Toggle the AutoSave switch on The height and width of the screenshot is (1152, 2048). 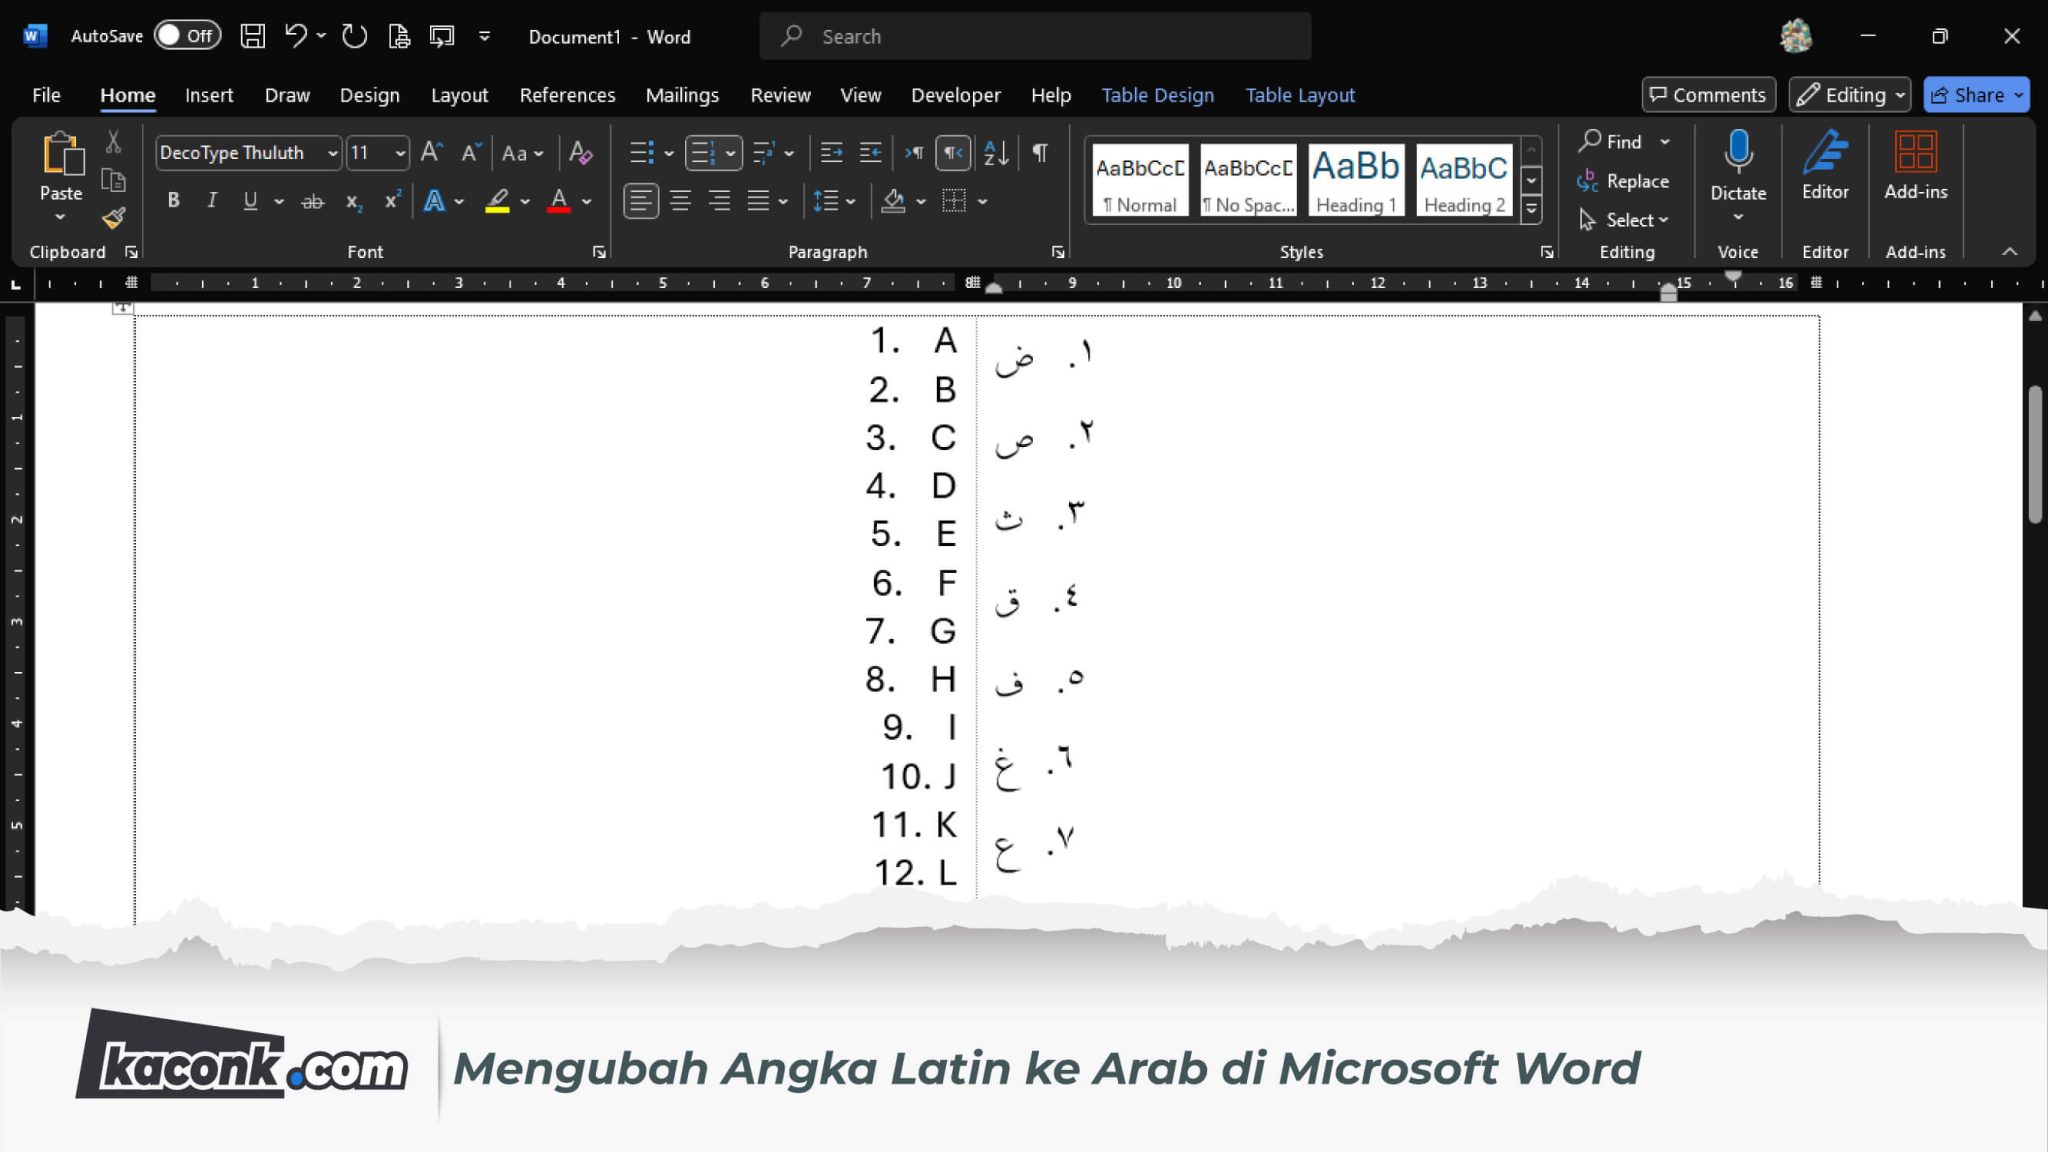tap(188, 34)
